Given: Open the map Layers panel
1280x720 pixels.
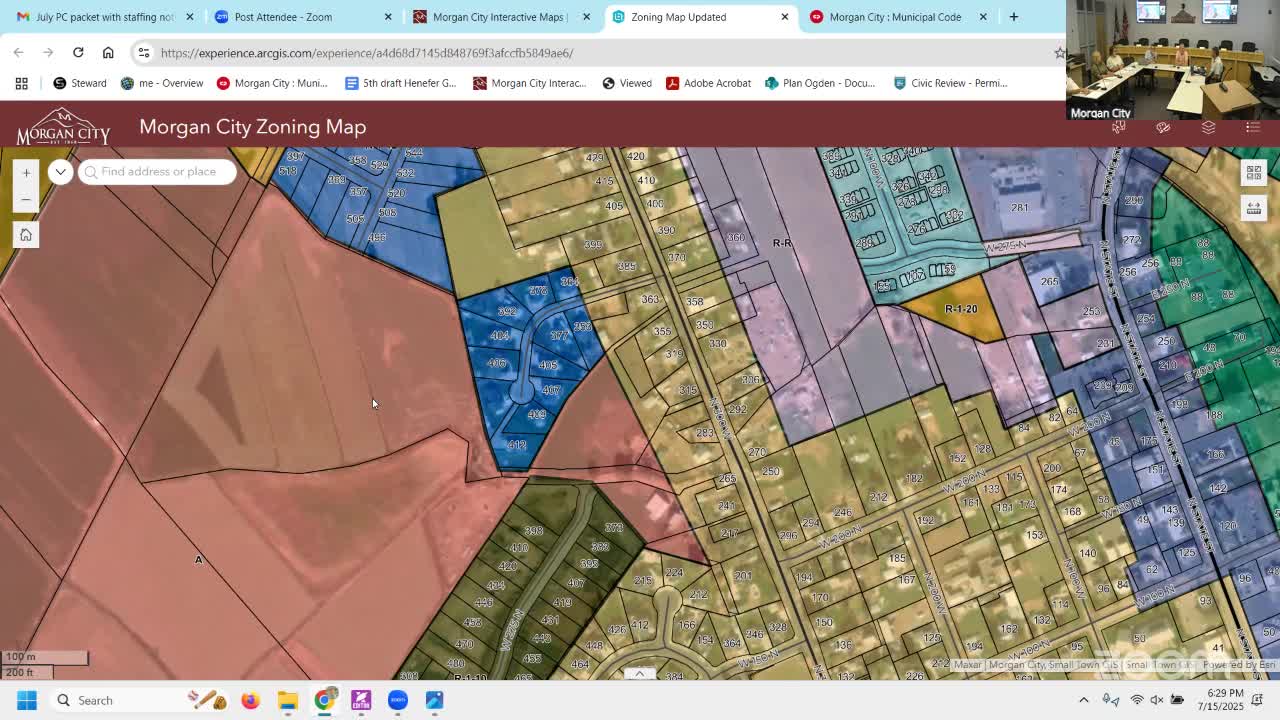Looking at the screenshot, I should pos(1208,127).
